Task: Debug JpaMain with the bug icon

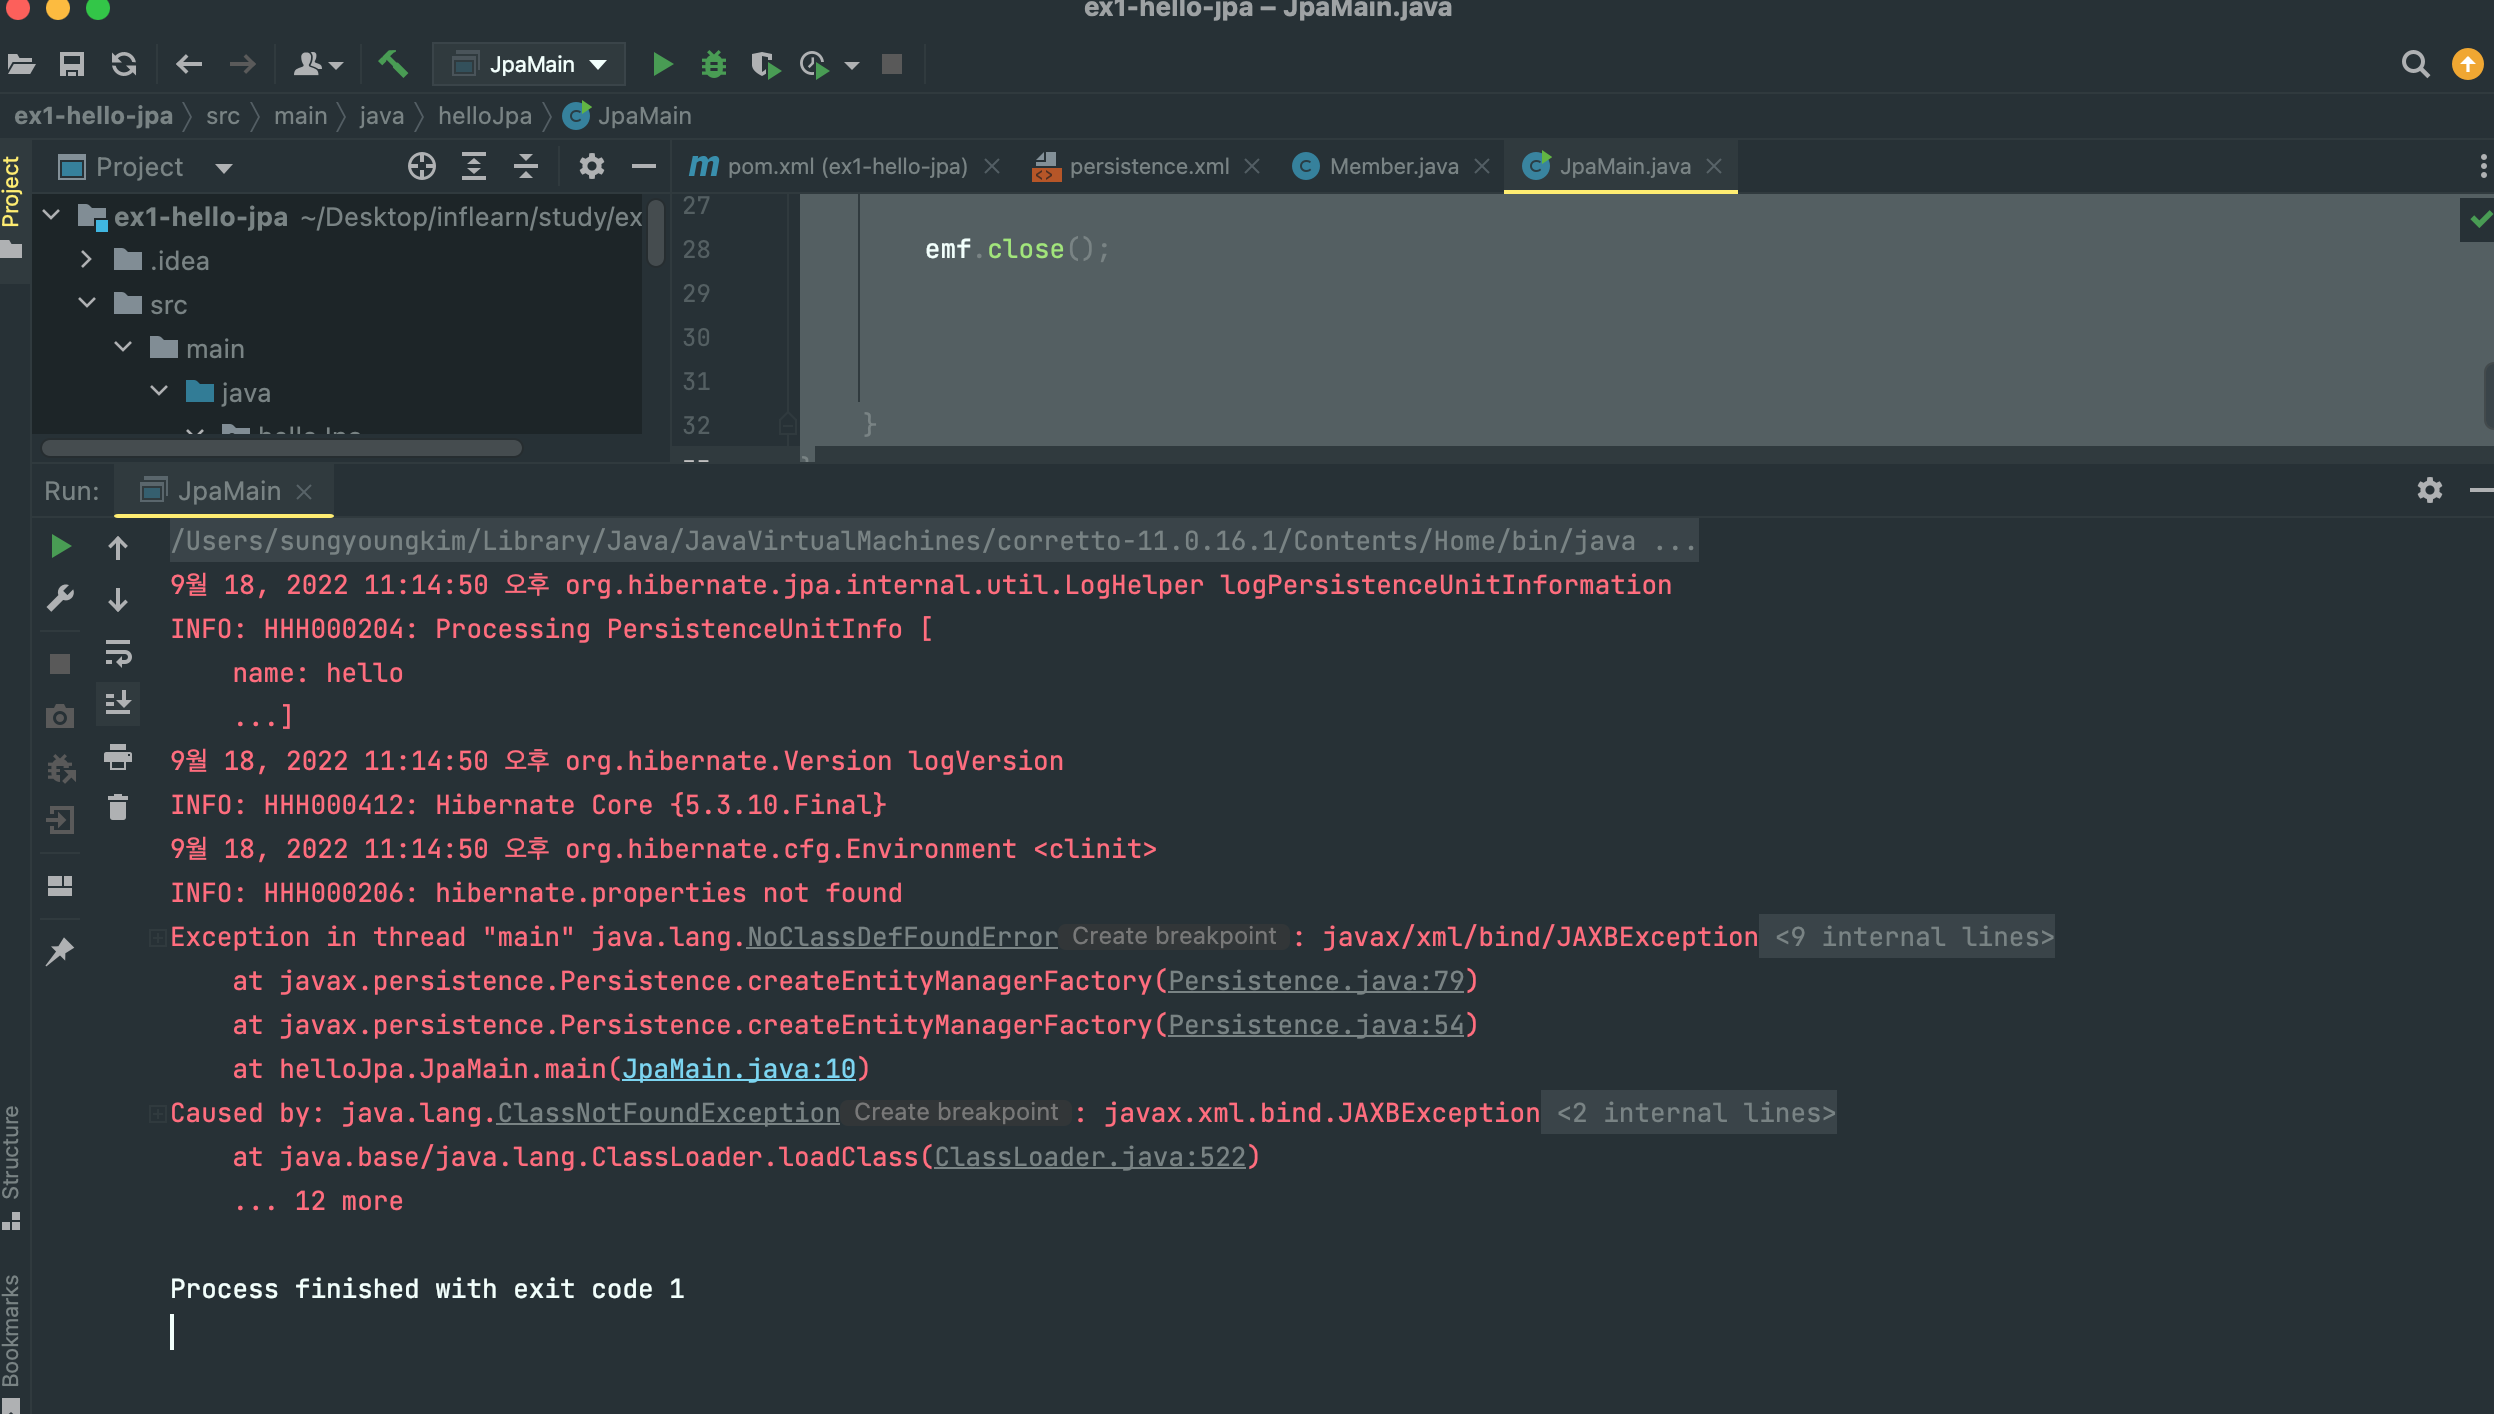Action: pos(714,65)
